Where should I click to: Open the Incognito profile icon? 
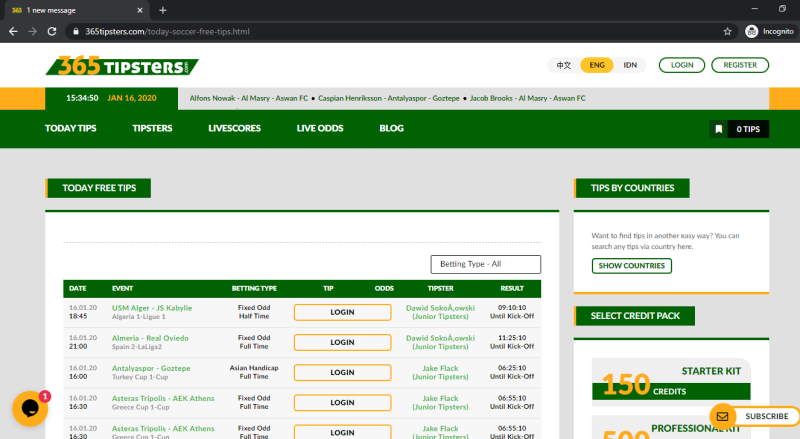point(752,32)
